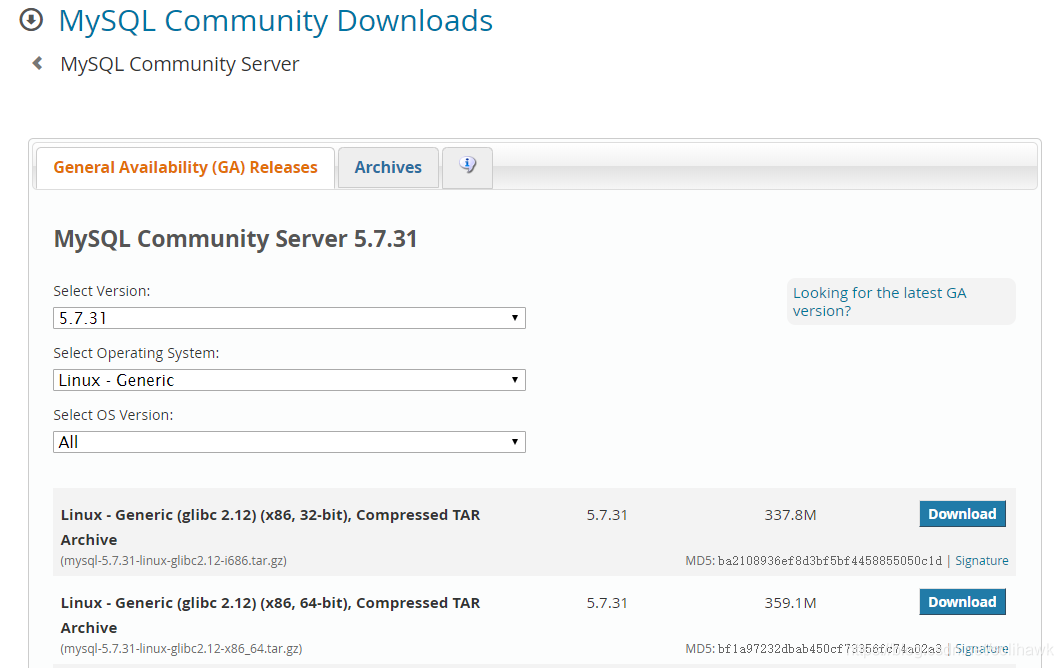Select the General Availability (GA) Releases tab

coord(185,167)
